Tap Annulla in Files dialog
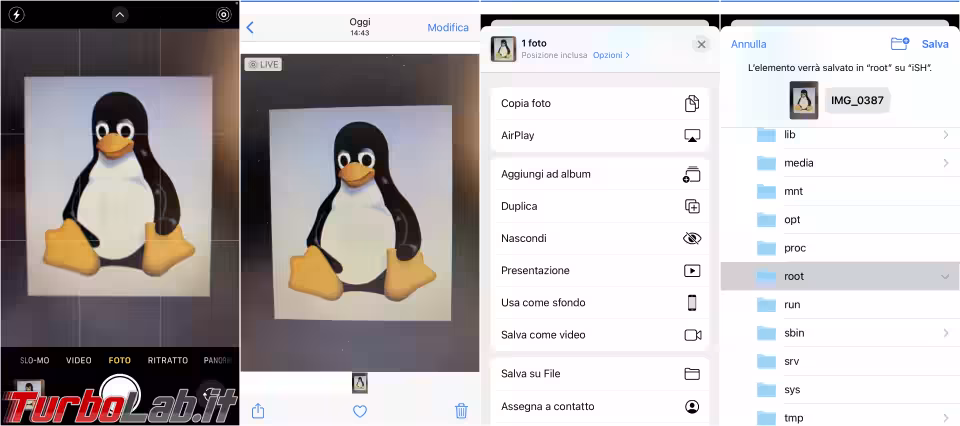 click(x=748, y=44)
